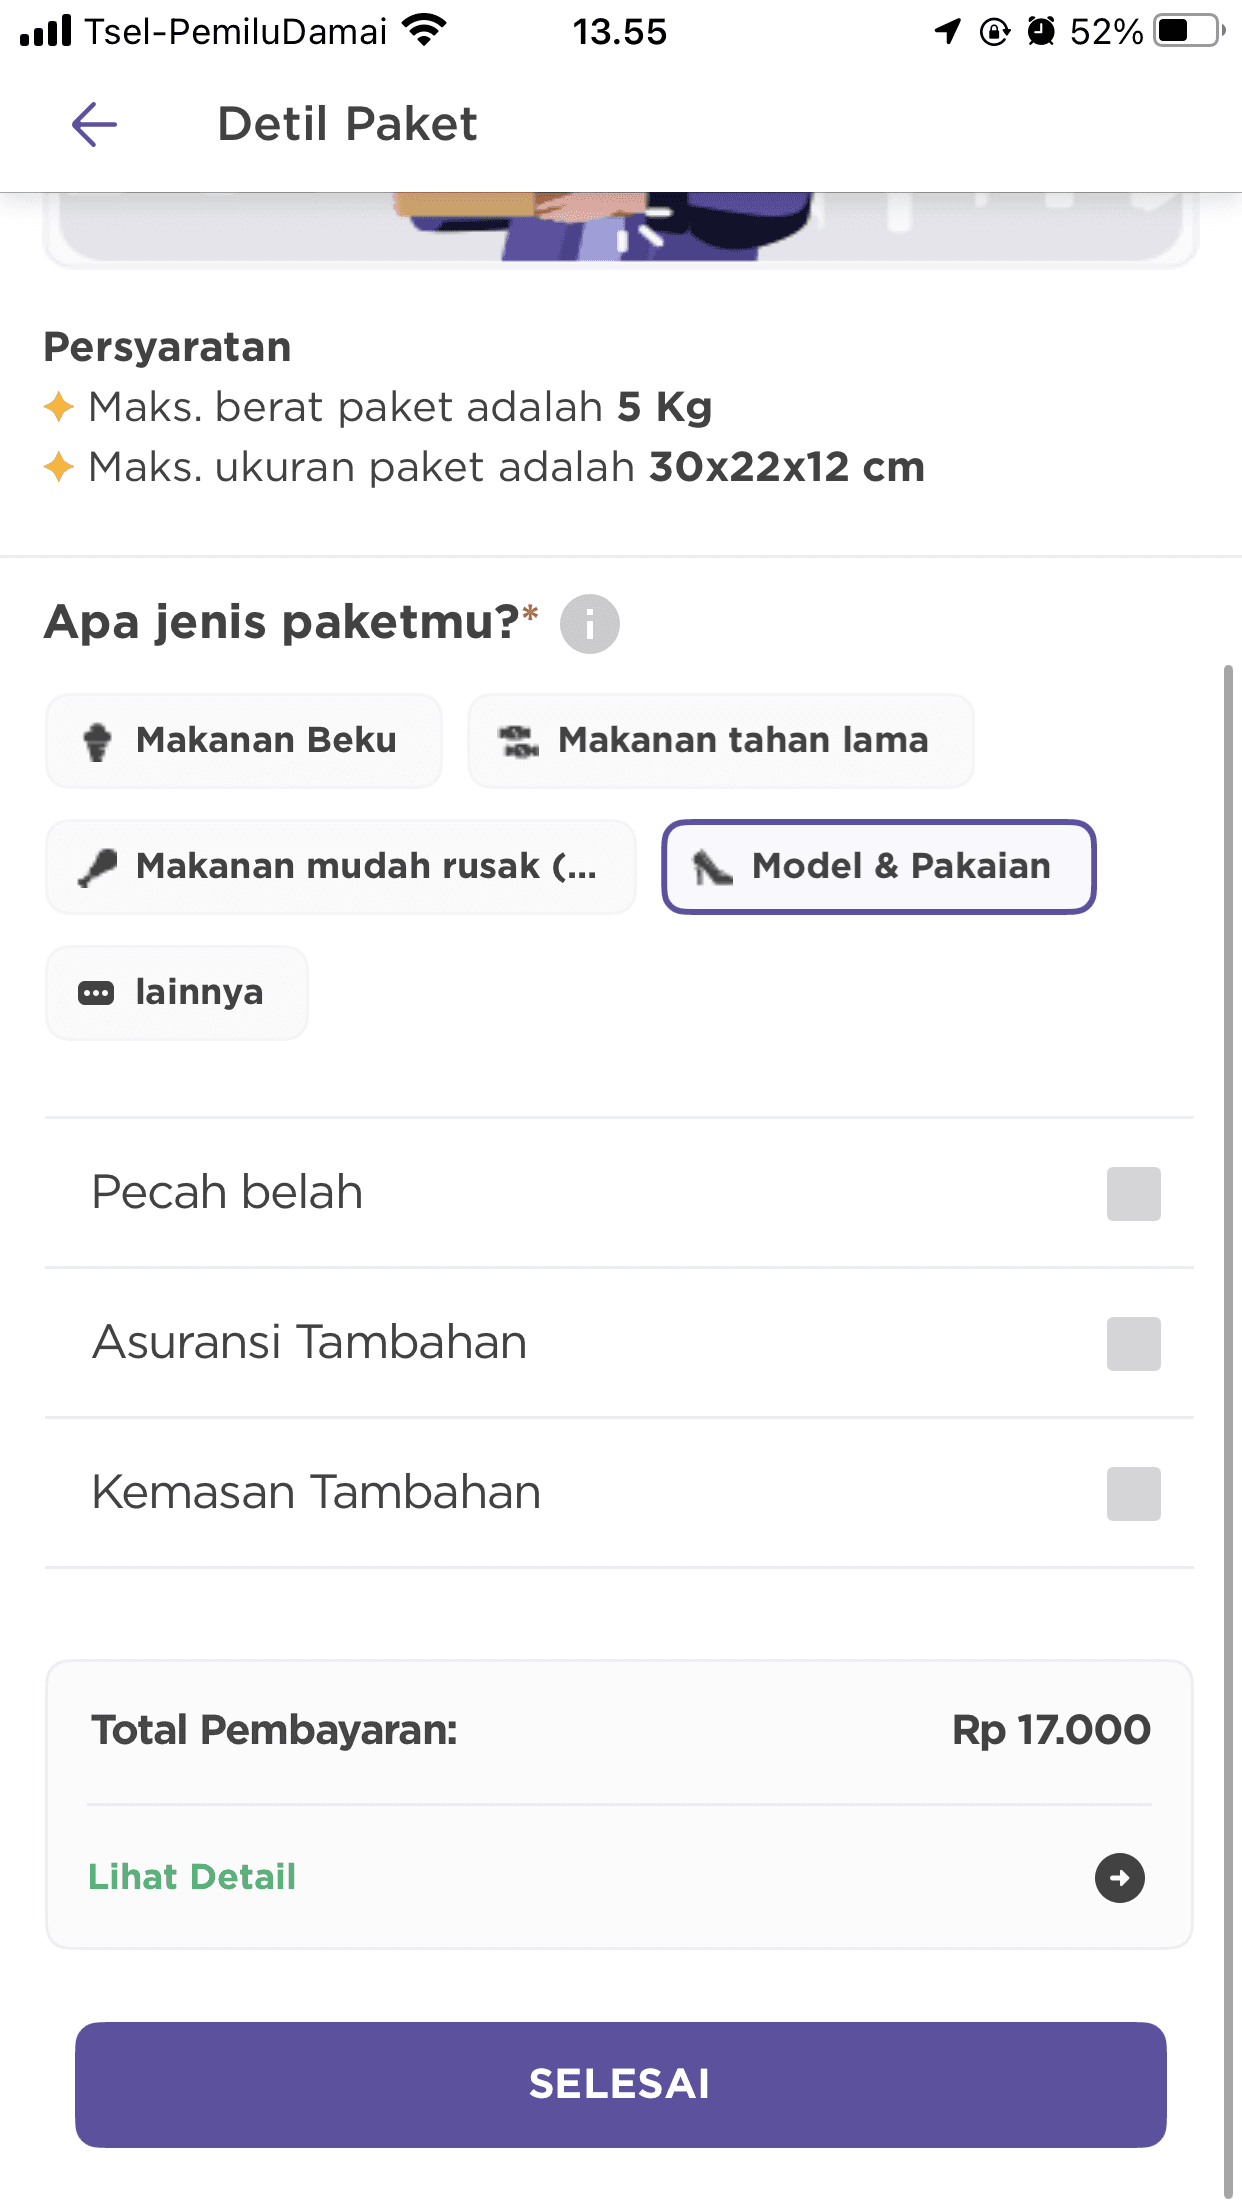Enable Asuransi Tambahan checkbox

coord(1134,1343)
